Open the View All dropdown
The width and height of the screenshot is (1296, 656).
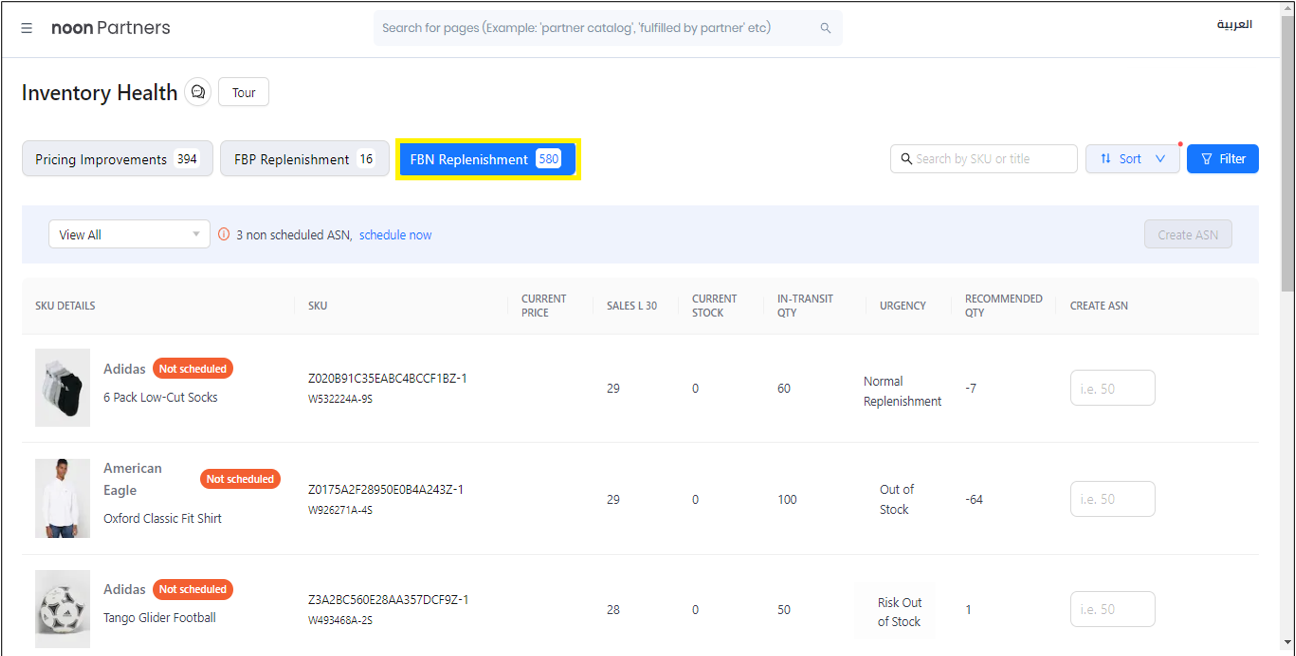[129, 235]
